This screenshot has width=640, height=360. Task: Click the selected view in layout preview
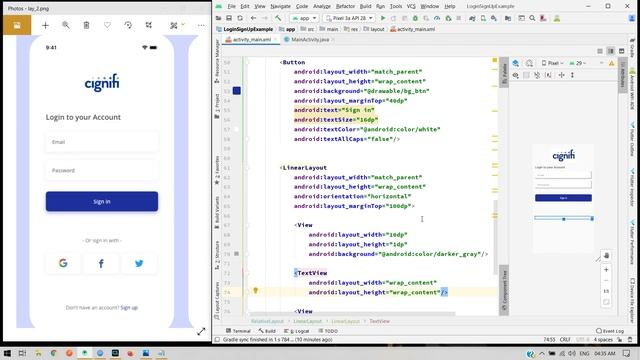click(564, 218)
